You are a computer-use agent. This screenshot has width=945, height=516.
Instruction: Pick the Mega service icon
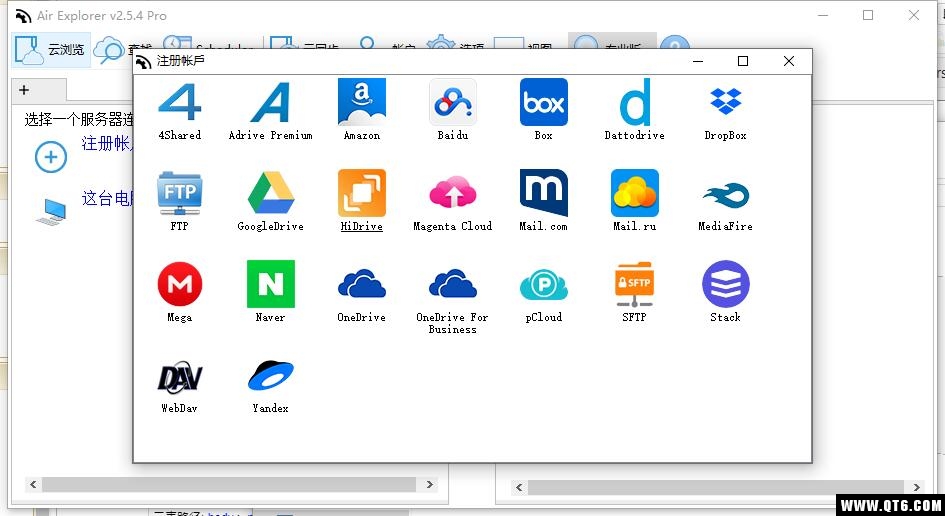180,284
